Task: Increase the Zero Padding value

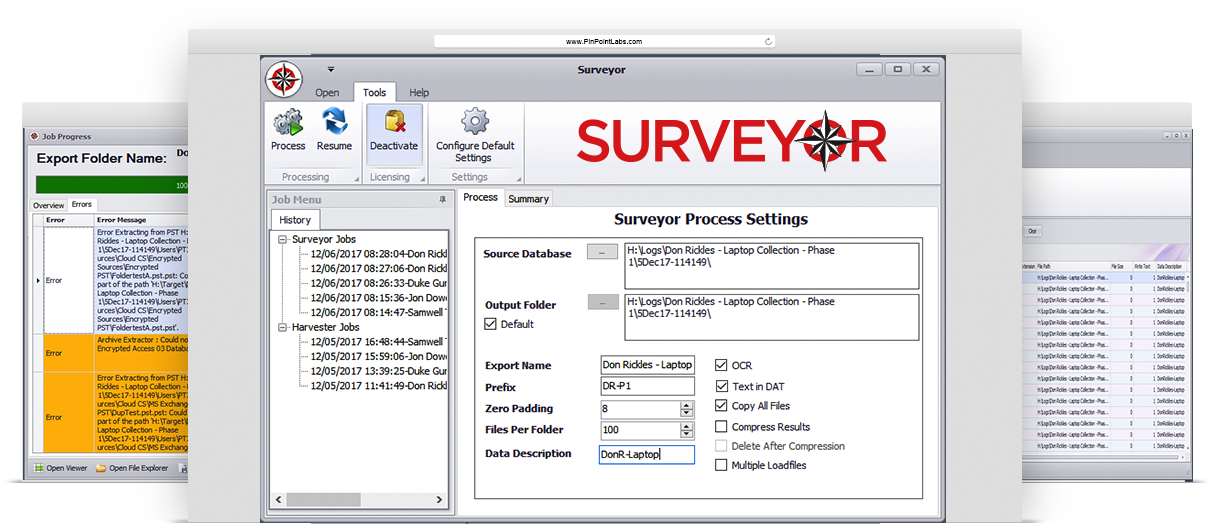Action: 686,405
